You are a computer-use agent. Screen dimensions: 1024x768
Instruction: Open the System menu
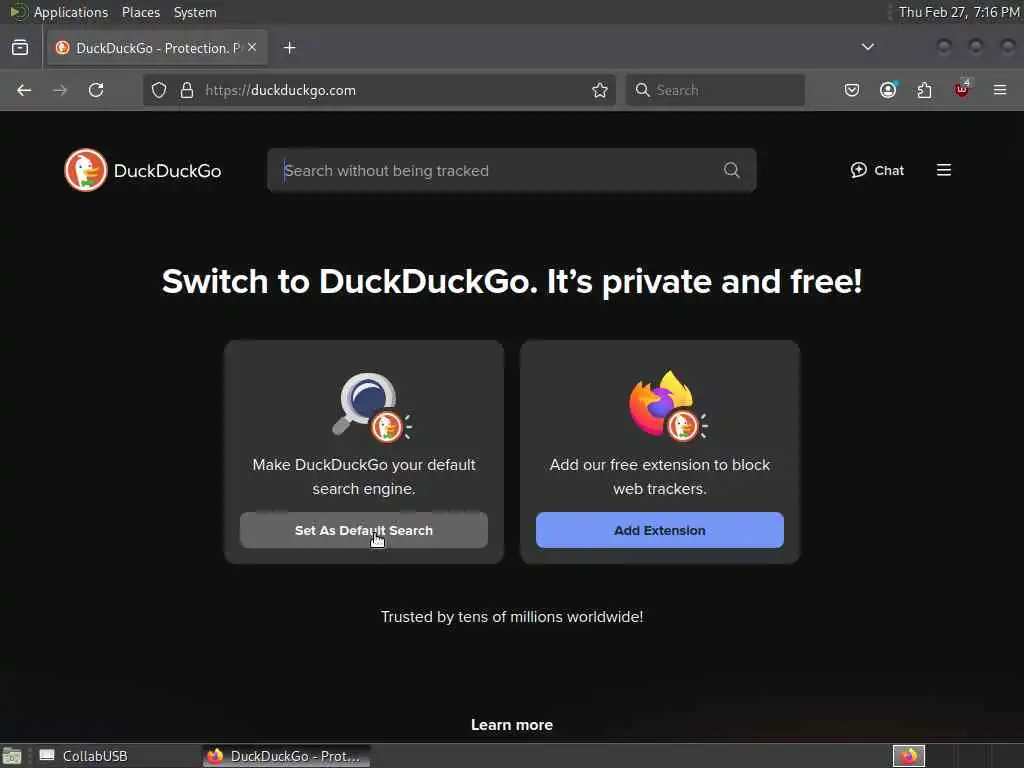[195, 12]
